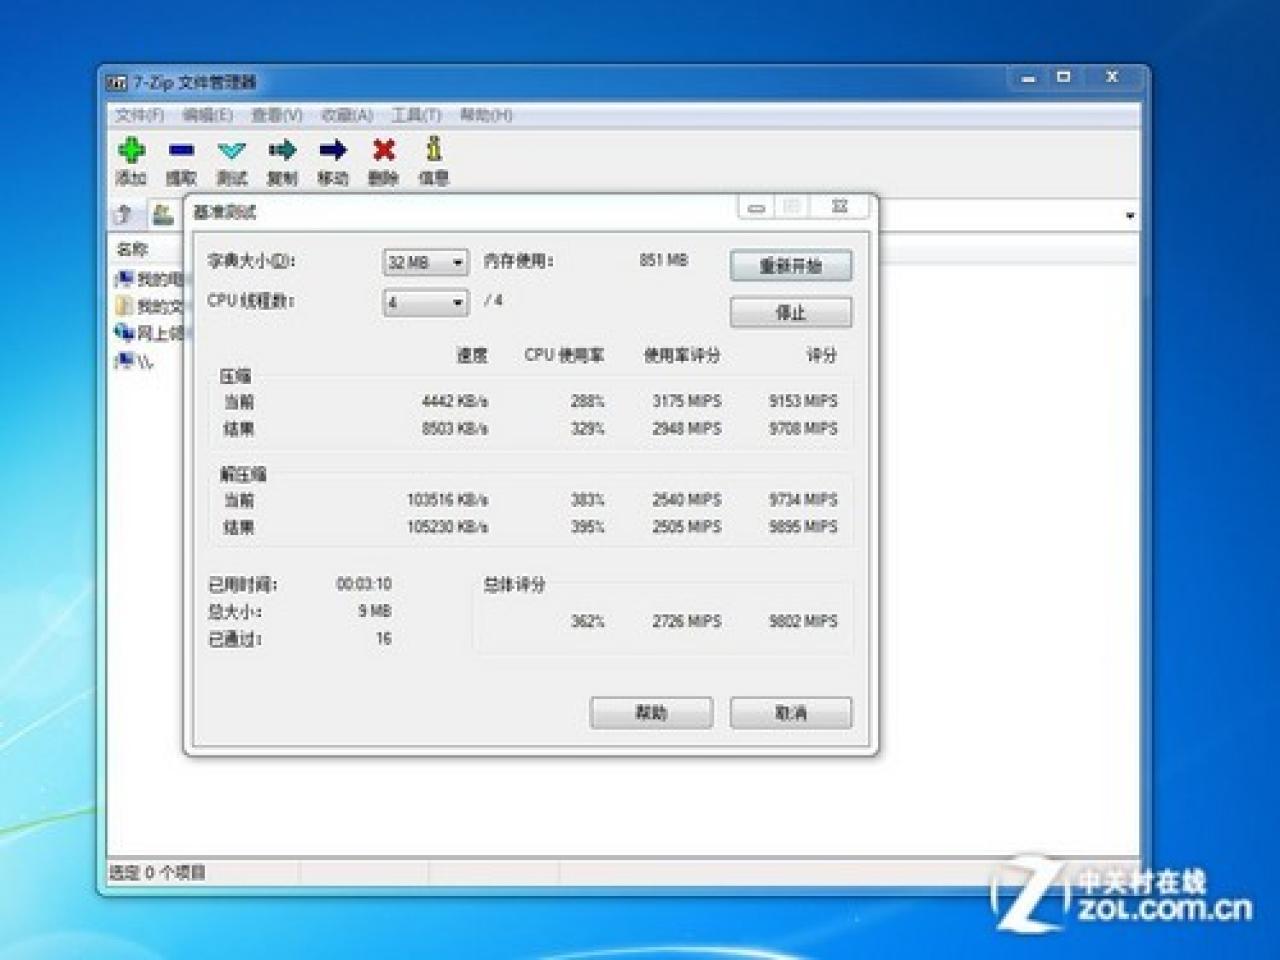Image resolution: width=1280 pixels, height=960 pixels.
Task: Click the Cancel (取消) button
Action: [x=791, y=713]
